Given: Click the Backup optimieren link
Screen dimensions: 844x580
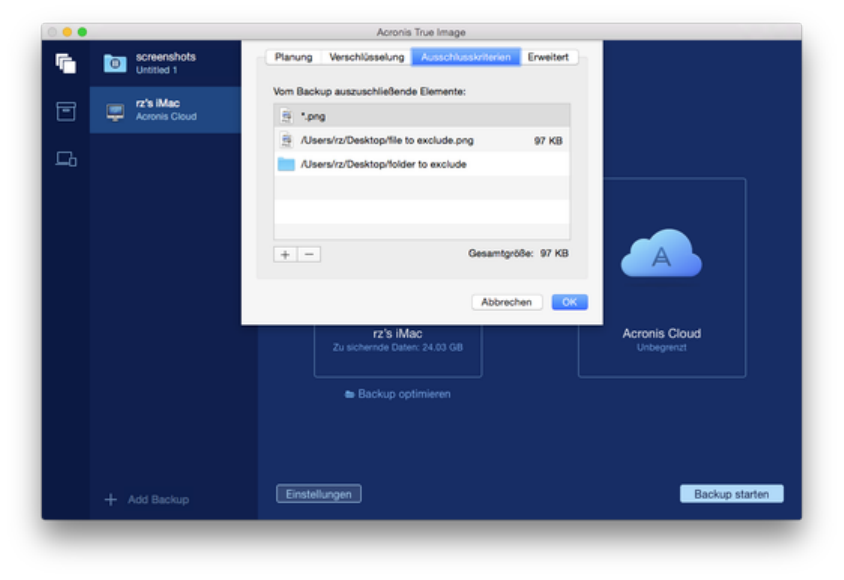Looking at the screenshot, I should tap(398, 394).
